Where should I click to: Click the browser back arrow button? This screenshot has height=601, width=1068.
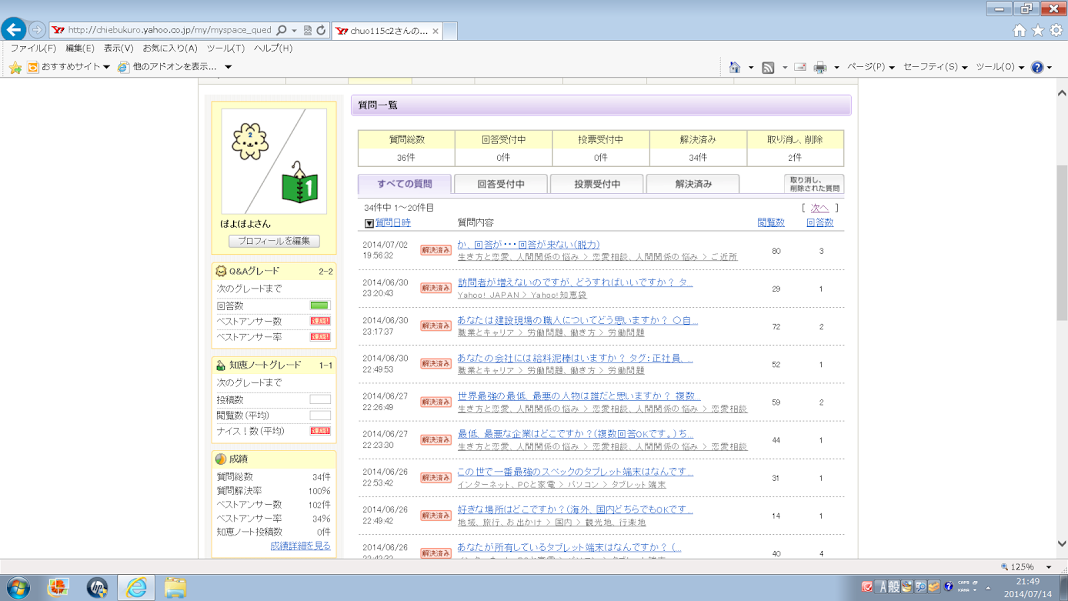click(x=14, y=30)
